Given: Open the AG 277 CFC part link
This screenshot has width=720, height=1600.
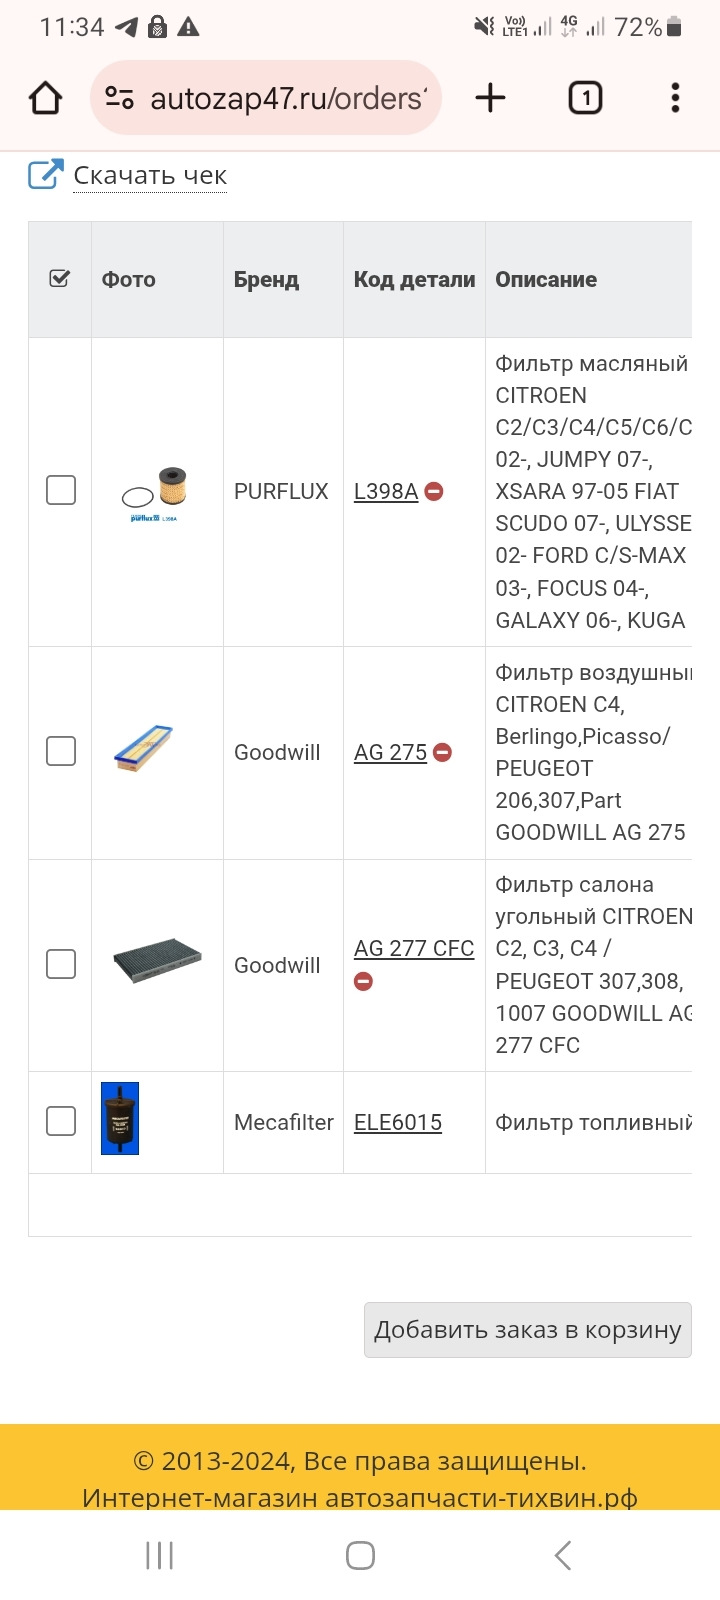Looking at the screenshot, I should pyautogui.click(x=413, y=948).
